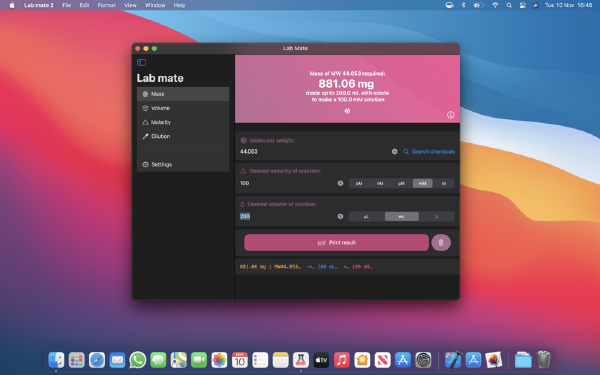600x375 pixels.
Task: Open the Molarity calculator in sidebar
Action: coord(183,122)
